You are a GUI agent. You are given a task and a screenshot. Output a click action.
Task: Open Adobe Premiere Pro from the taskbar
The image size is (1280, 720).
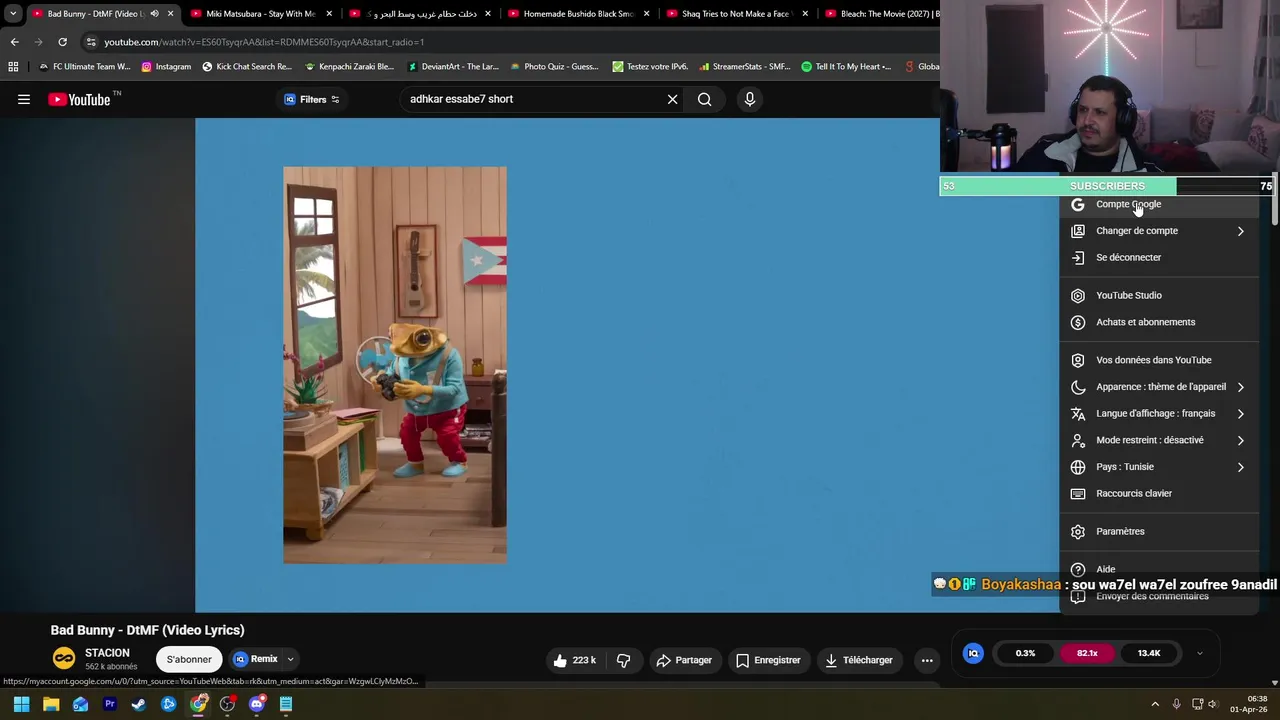point(110,704)
